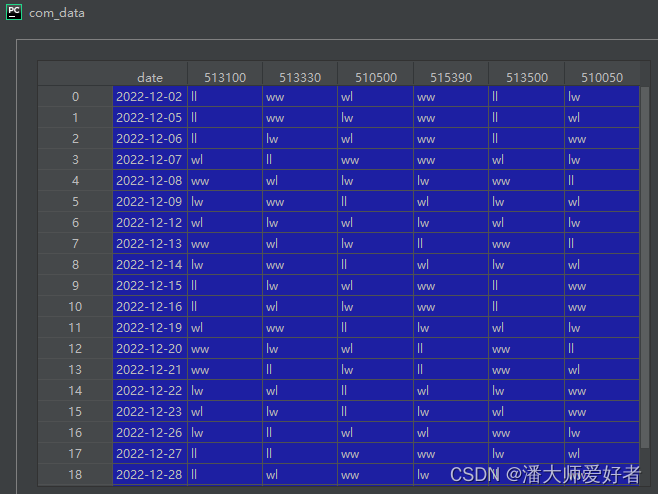Click date cell 2022-12-06
The height and width of the screenshot is (494, 658).
pos(150,139)
